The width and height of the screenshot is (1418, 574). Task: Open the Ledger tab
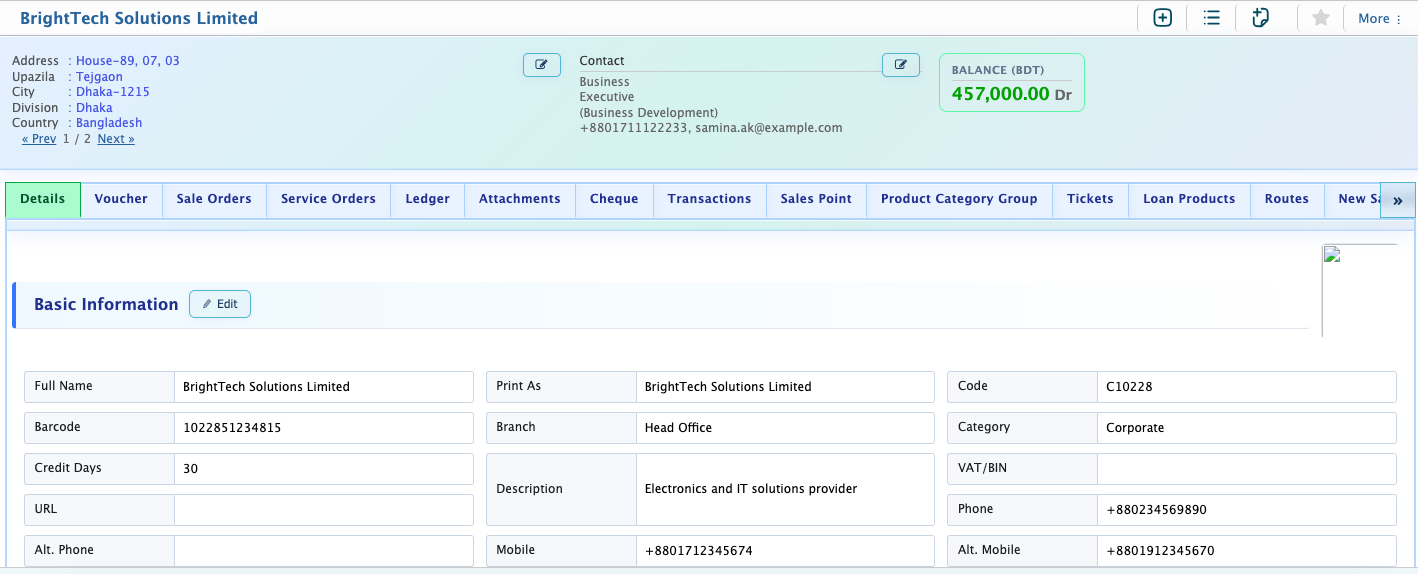tap(427, 200)
